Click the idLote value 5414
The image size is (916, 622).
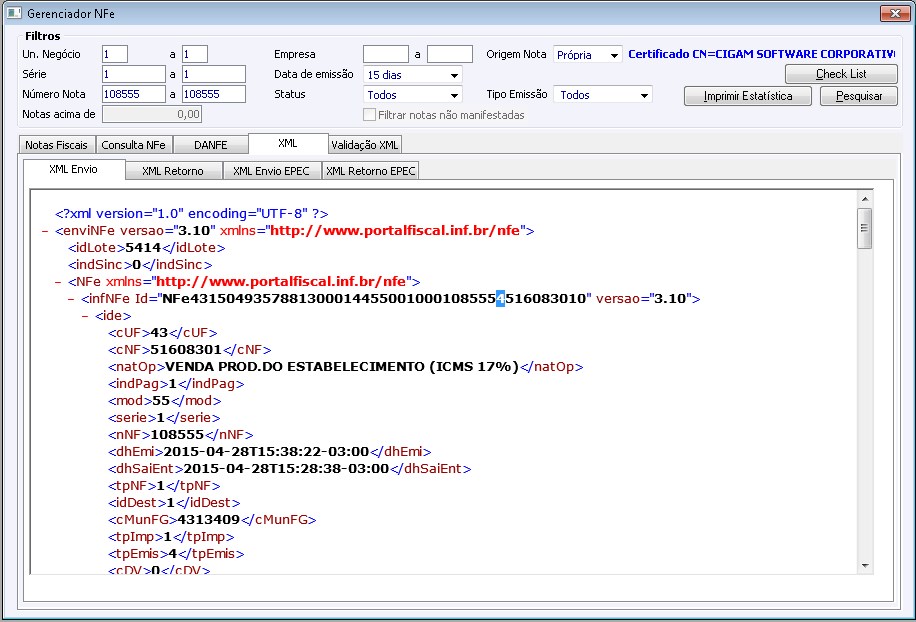click(143, 248)
